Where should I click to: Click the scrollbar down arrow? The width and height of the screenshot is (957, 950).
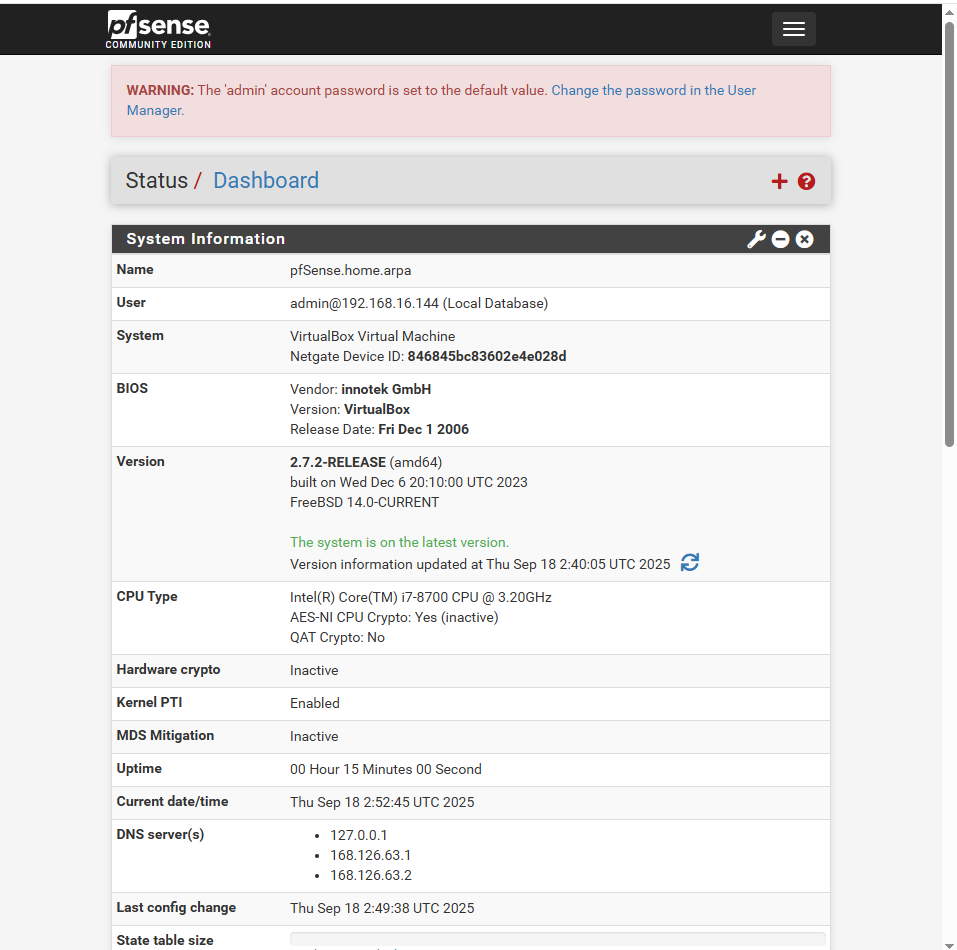pyautogui.click(x=949, y=945)
